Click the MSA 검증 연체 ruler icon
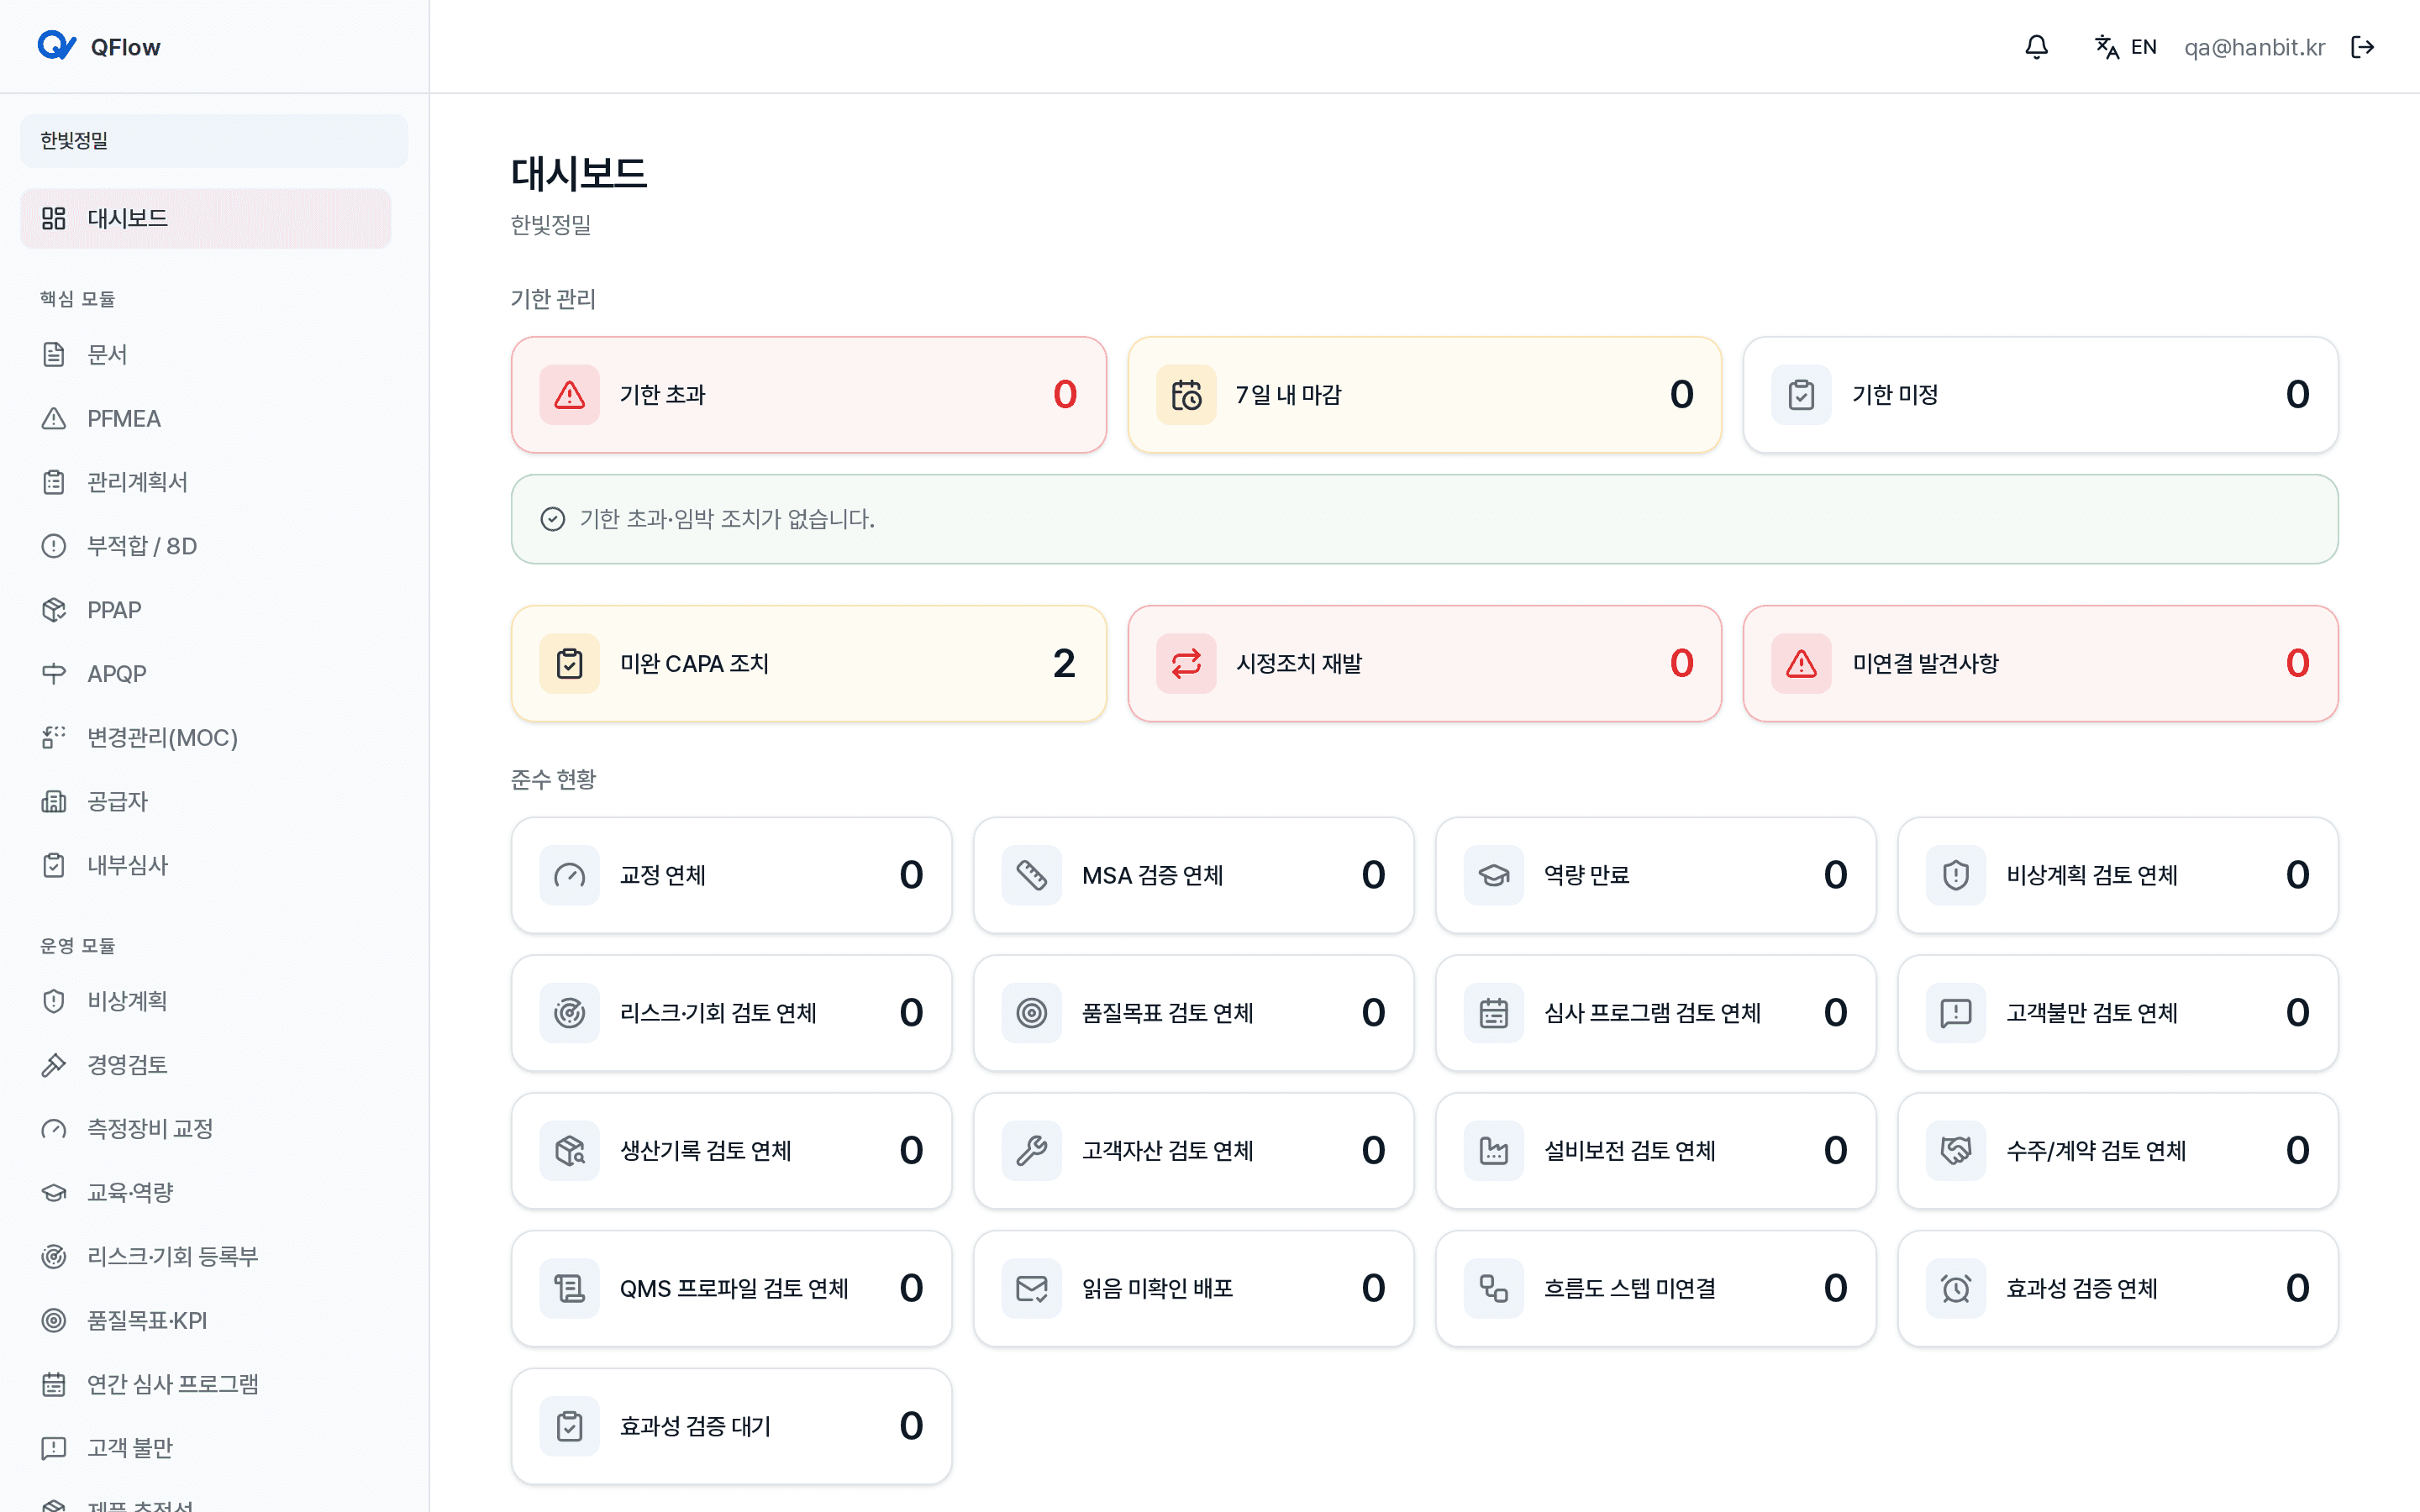 coord(1032,876)
